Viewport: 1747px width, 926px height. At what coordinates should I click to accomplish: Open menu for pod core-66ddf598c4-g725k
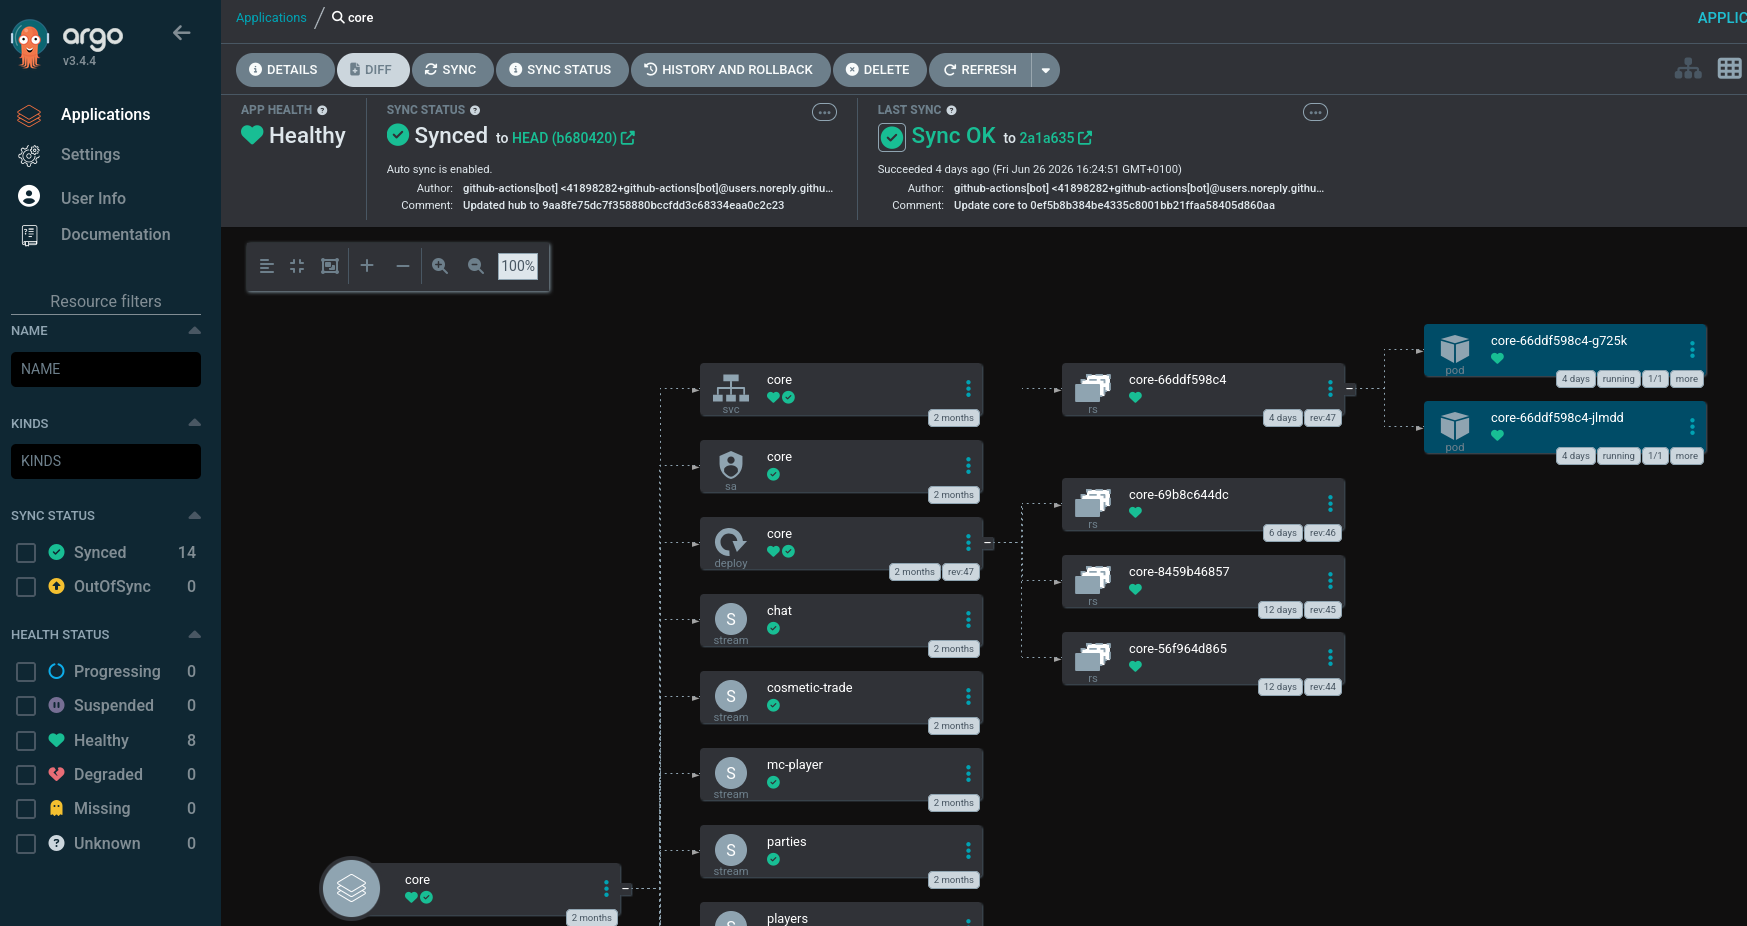1692,350
